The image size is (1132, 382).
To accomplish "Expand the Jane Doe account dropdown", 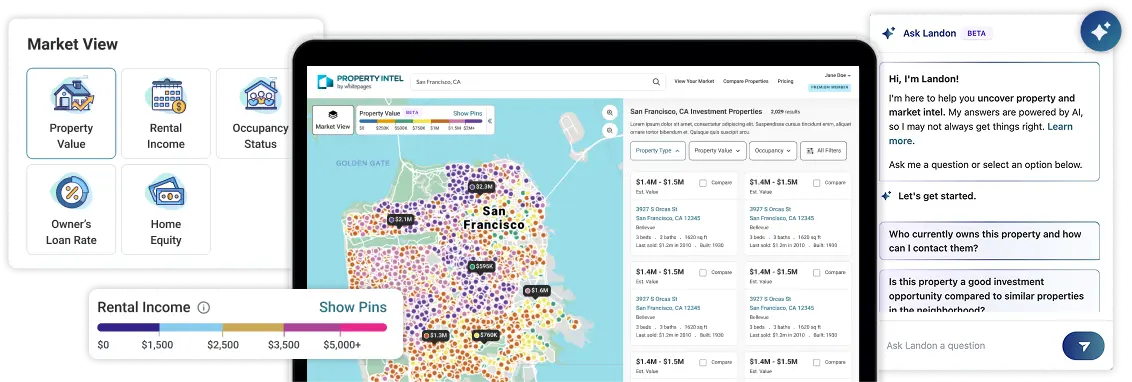I will click(x=837, y=75).
